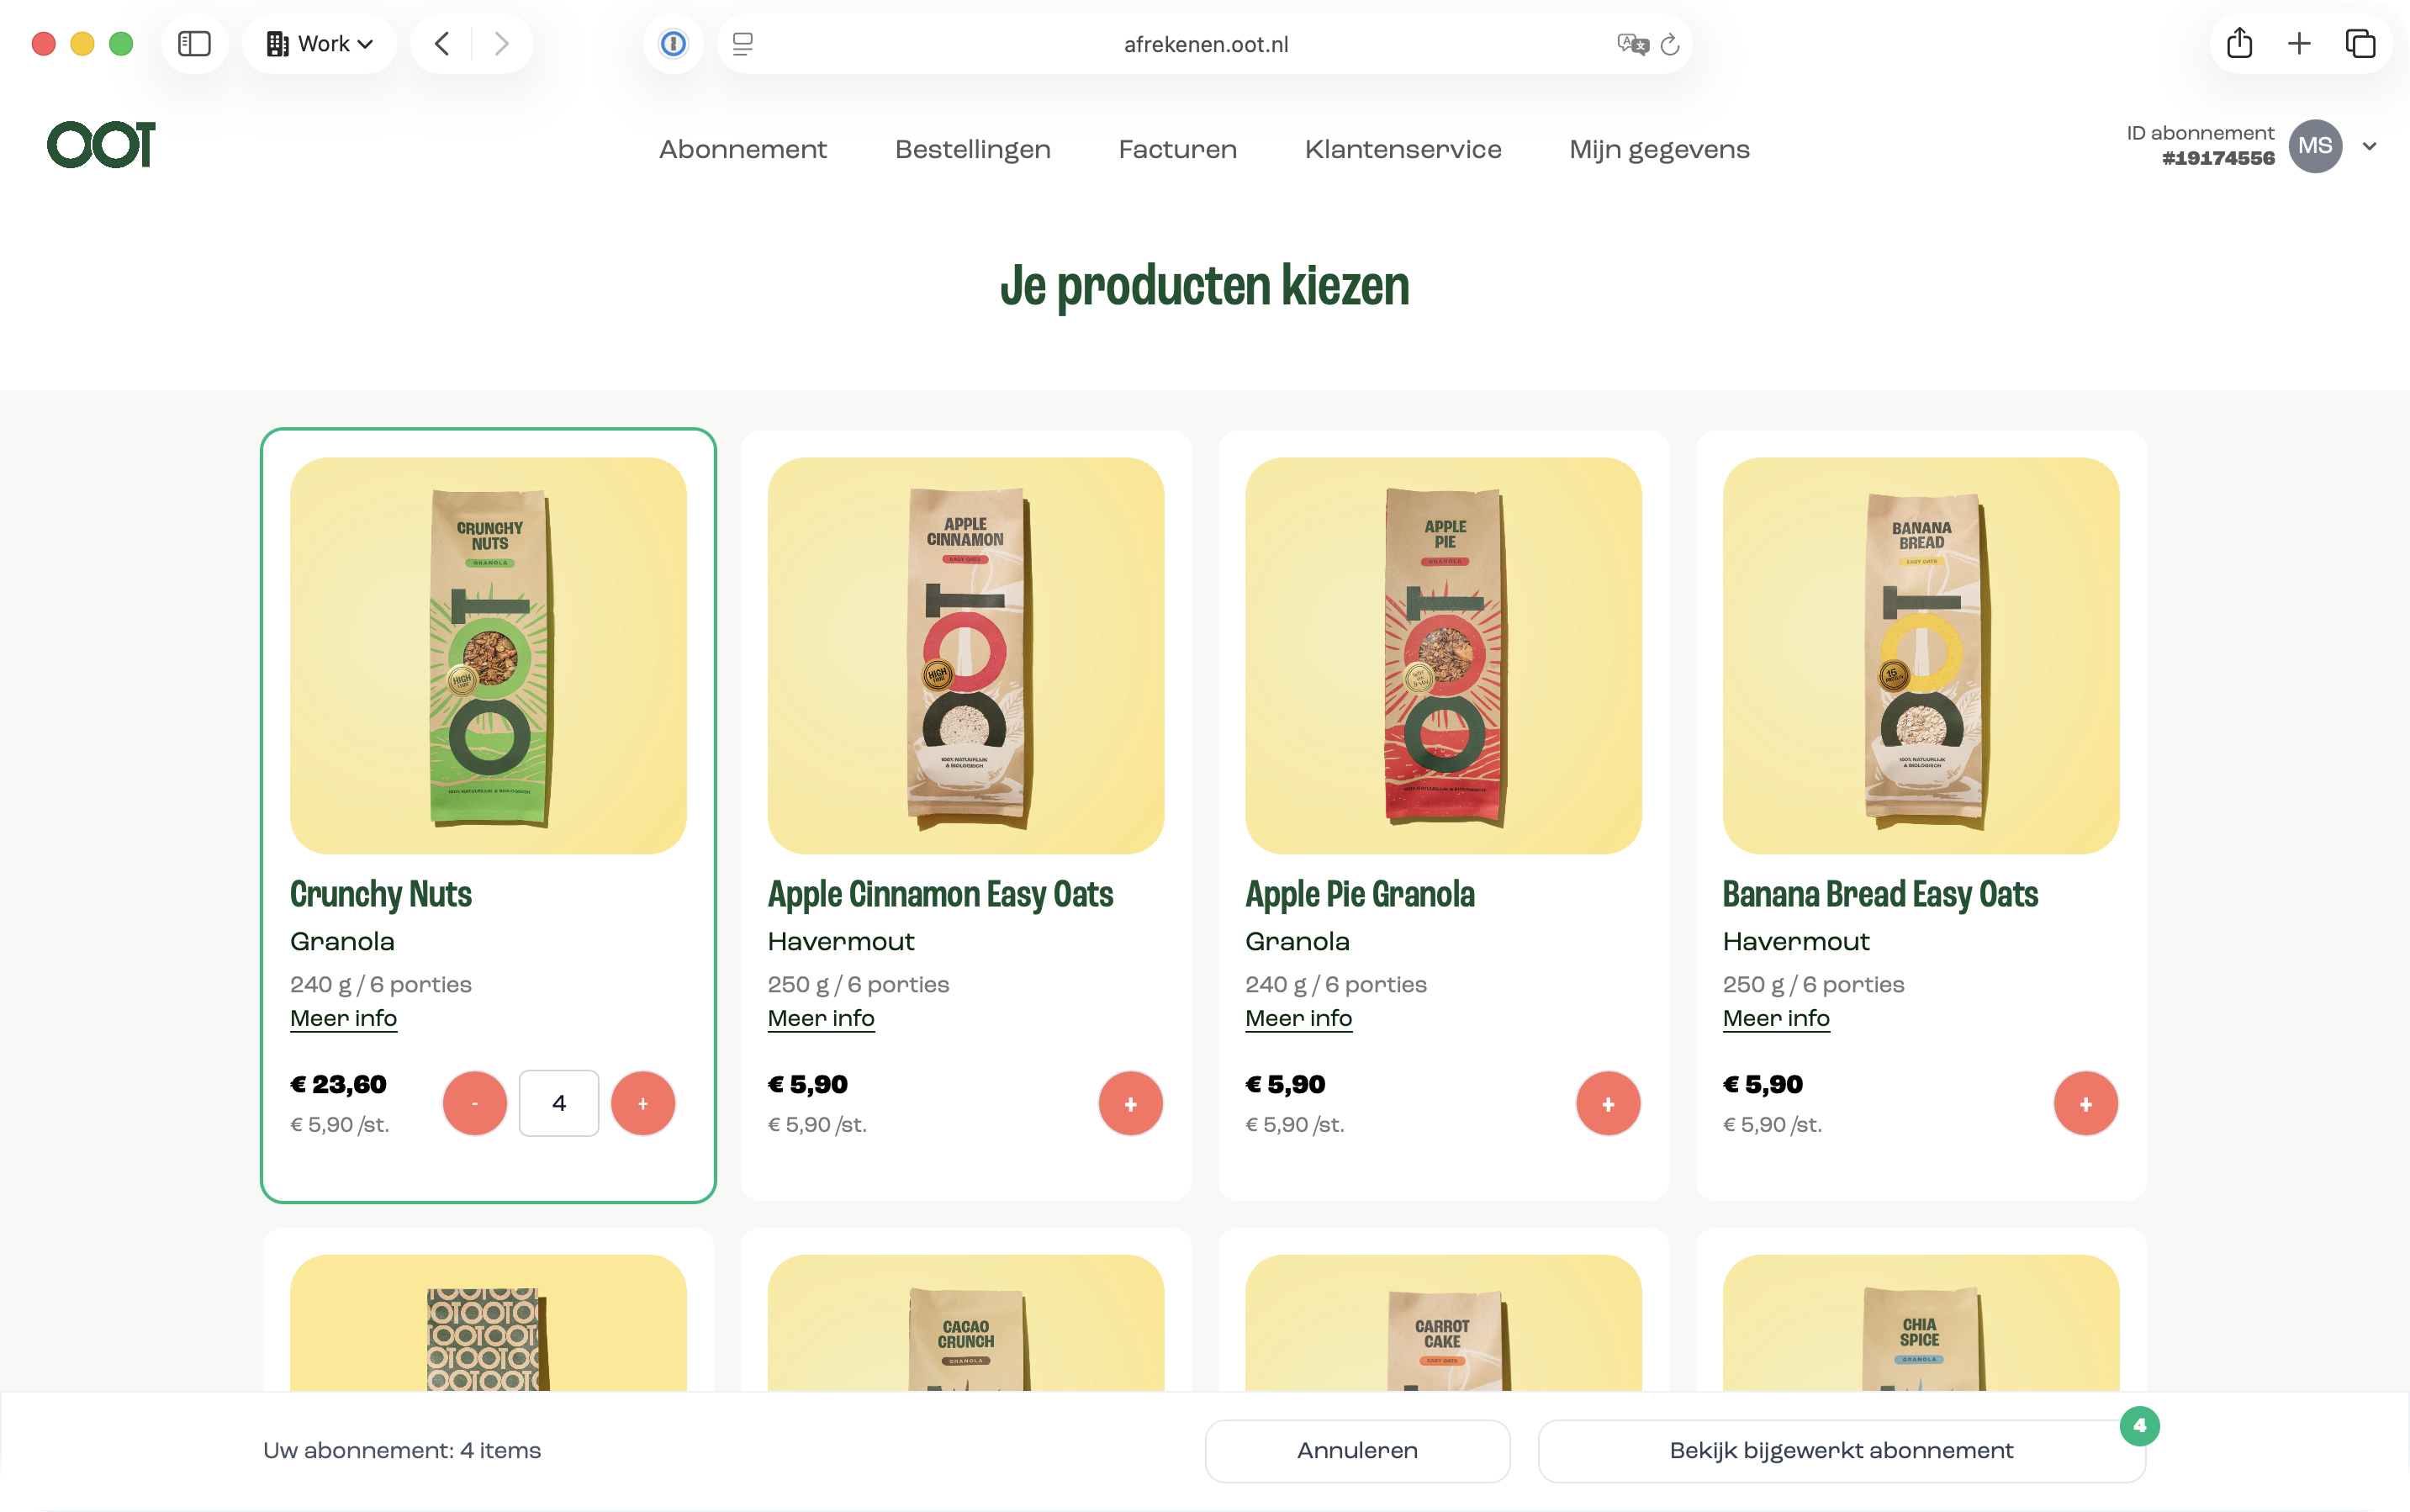Click the Apple Cinnamon product image

point(966,656)
